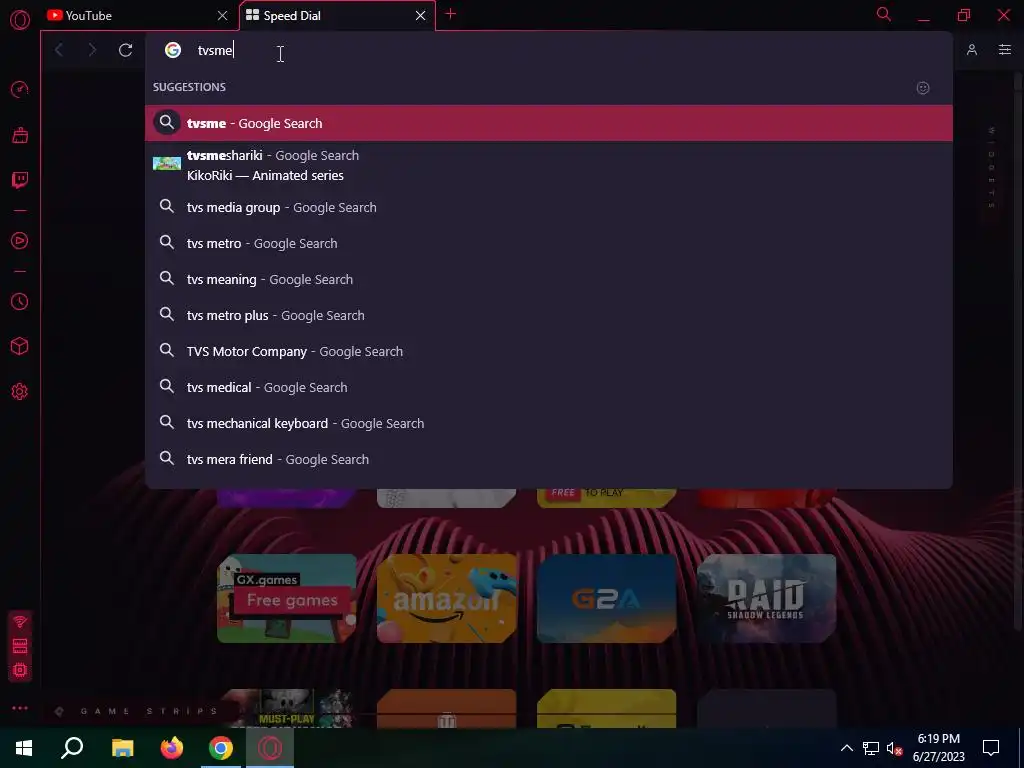This screenshot has height=768, width=1024.
Task: Choose 'tvs mera friend' suggestion
Action: point(549,459)
